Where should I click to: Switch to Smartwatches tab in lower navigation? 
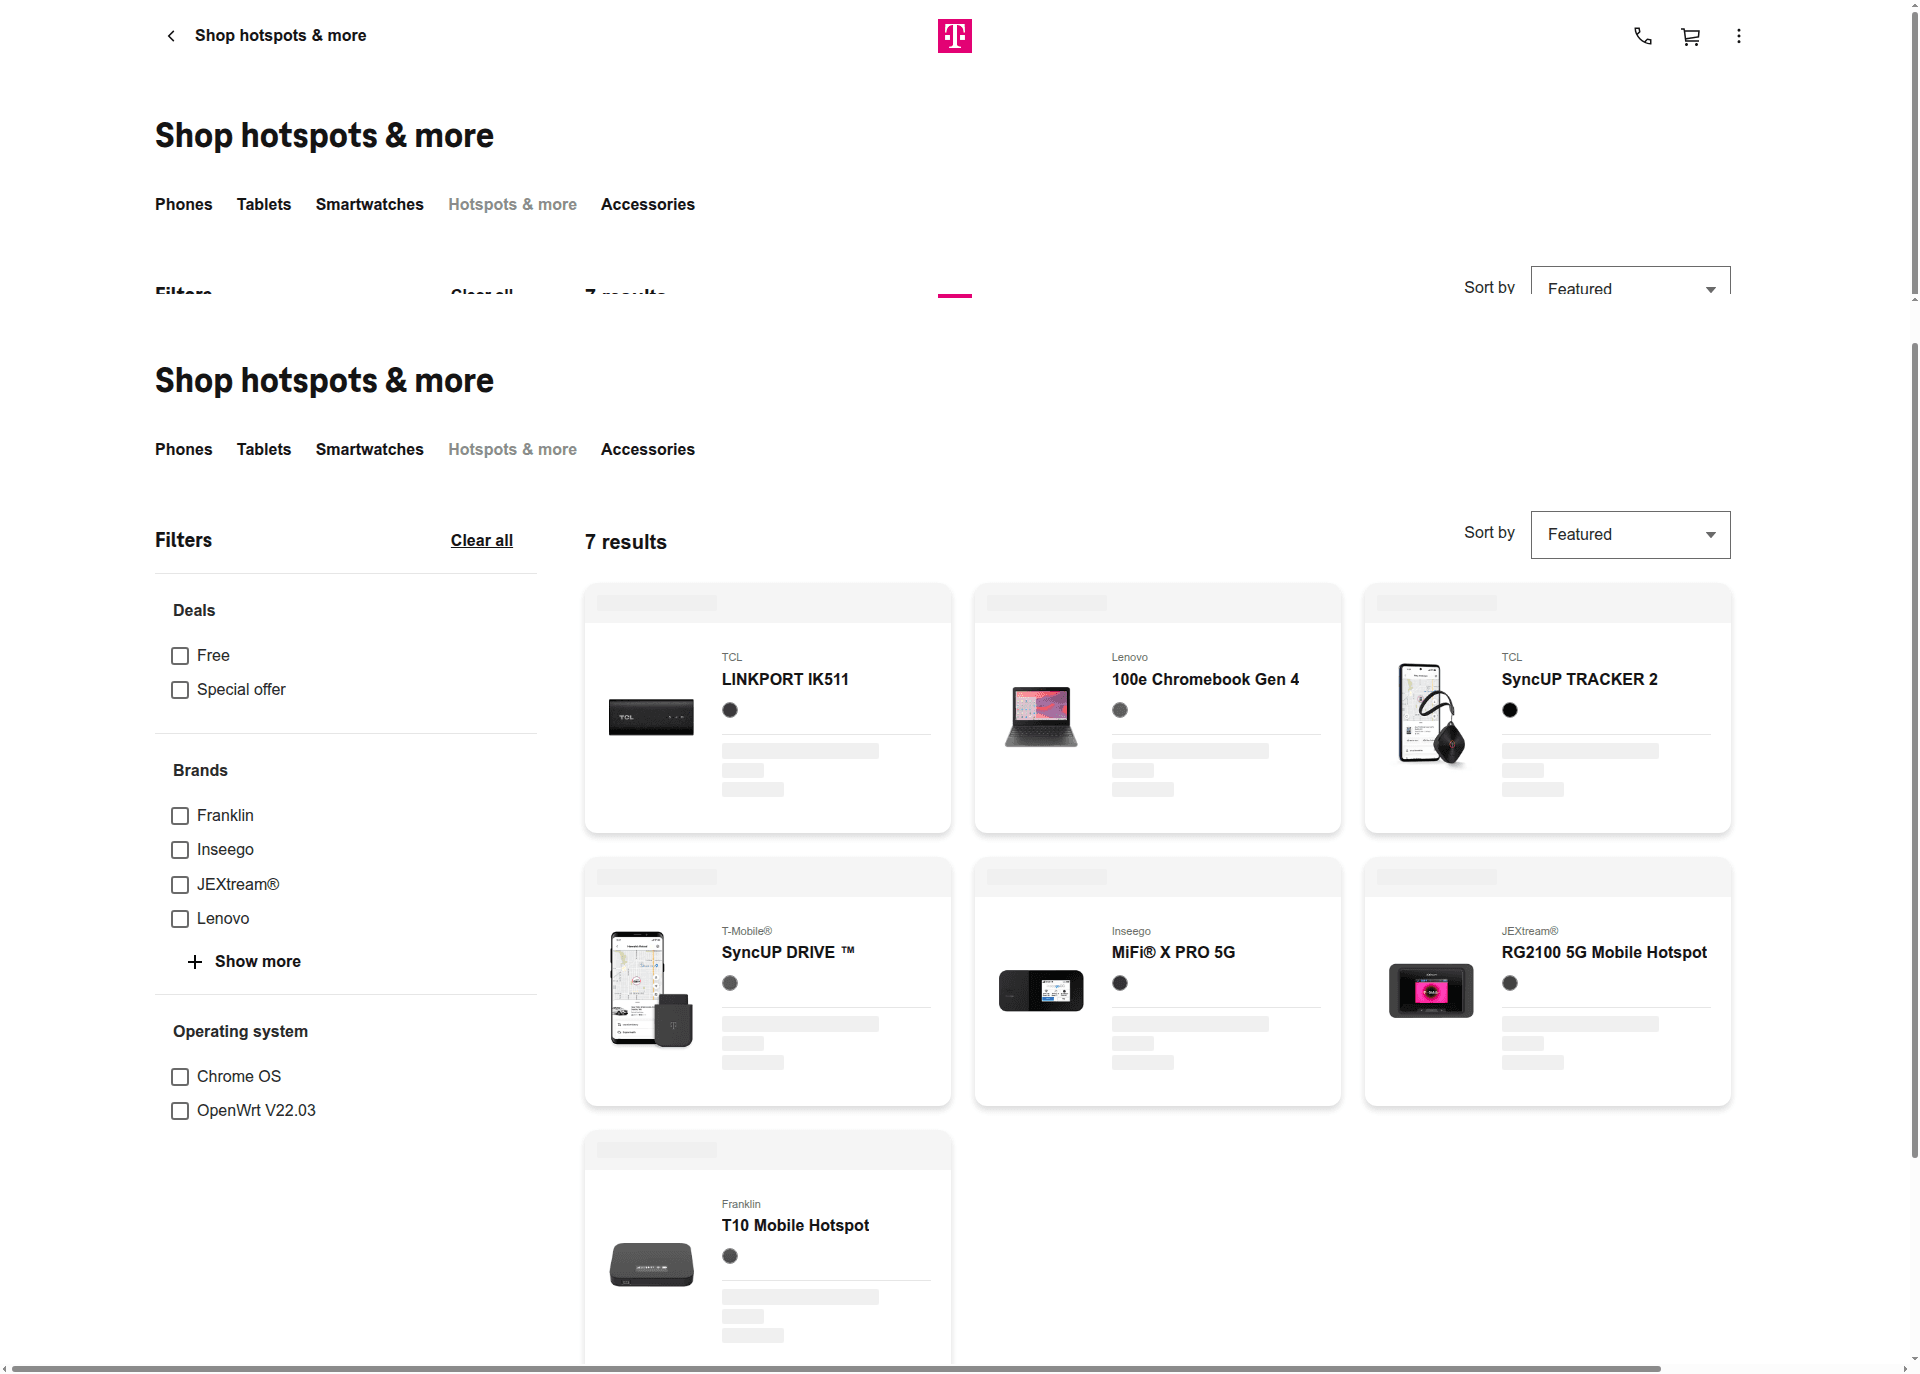370,449
